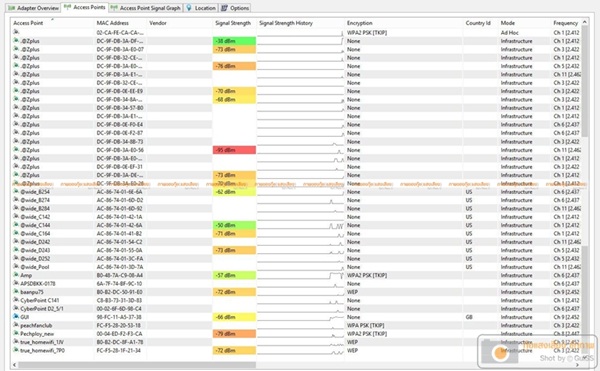This screenshot has width=600, height=371.
Task: Select MAC address DC-9F-DB-0E-EE-E9
Action: pos(119,91)
